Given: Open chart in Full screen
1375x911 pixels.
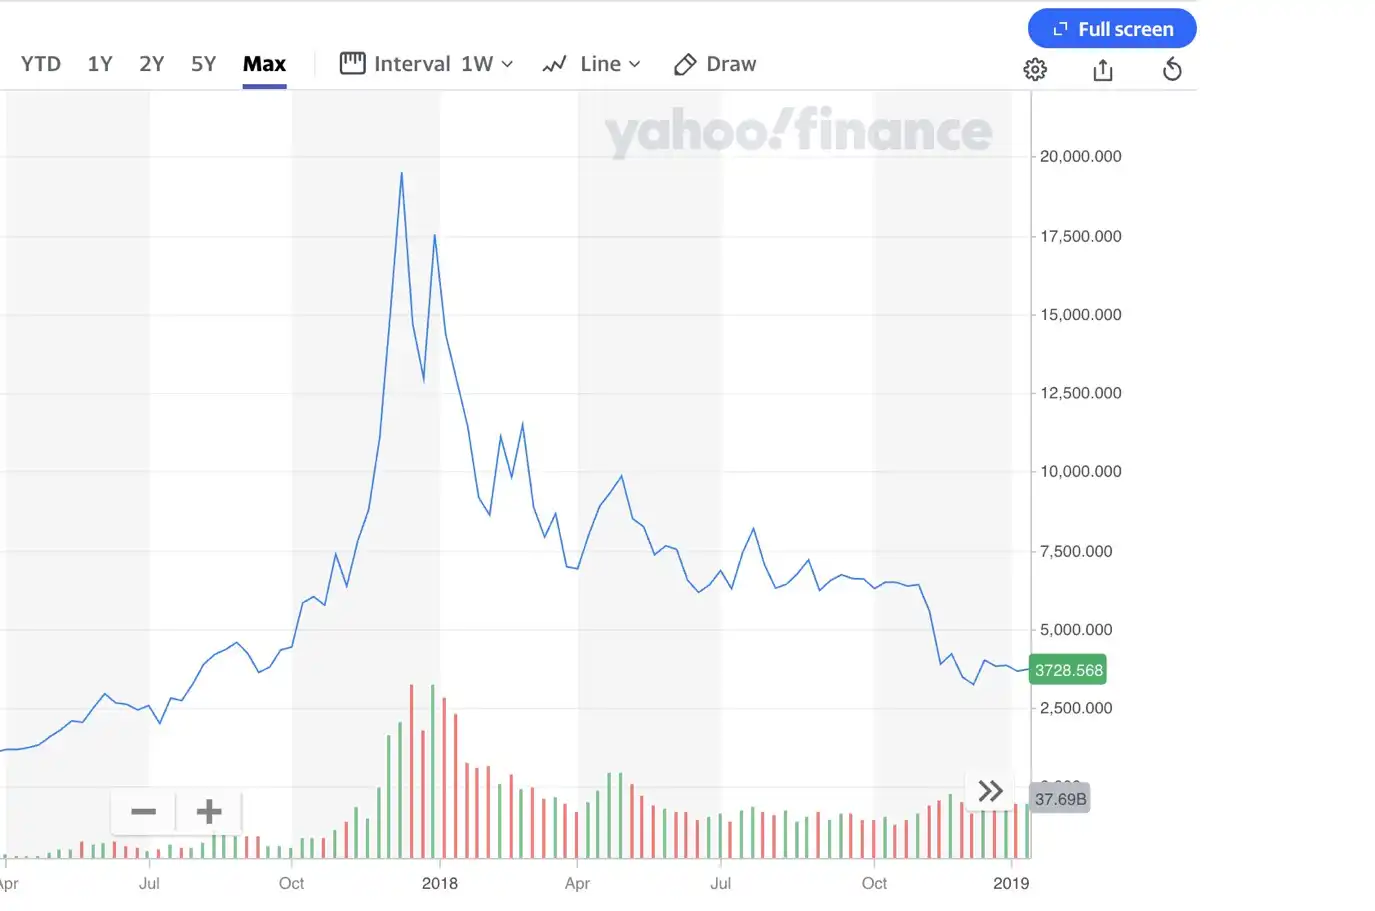Looking at the screenshot, I should click(1112, 29).
